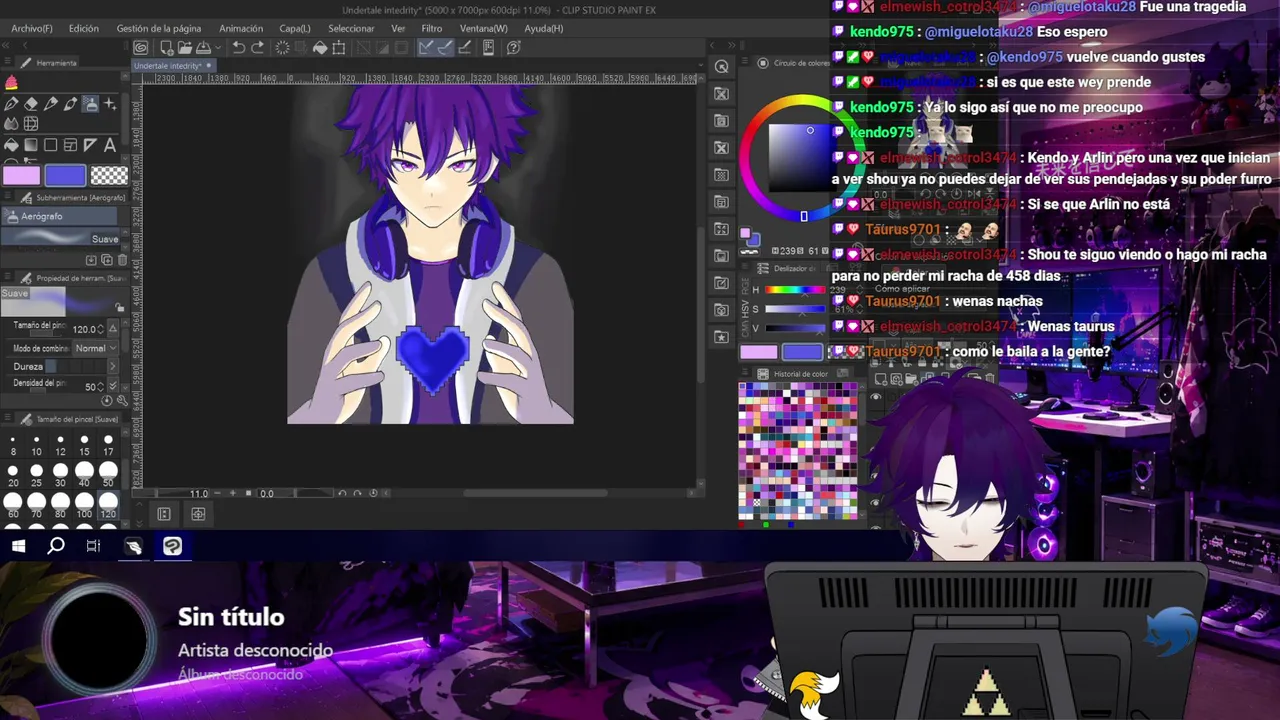Select the Figure rectangle tool
The width and height of the screenshot is (1280, 720).
click(51, 145)
